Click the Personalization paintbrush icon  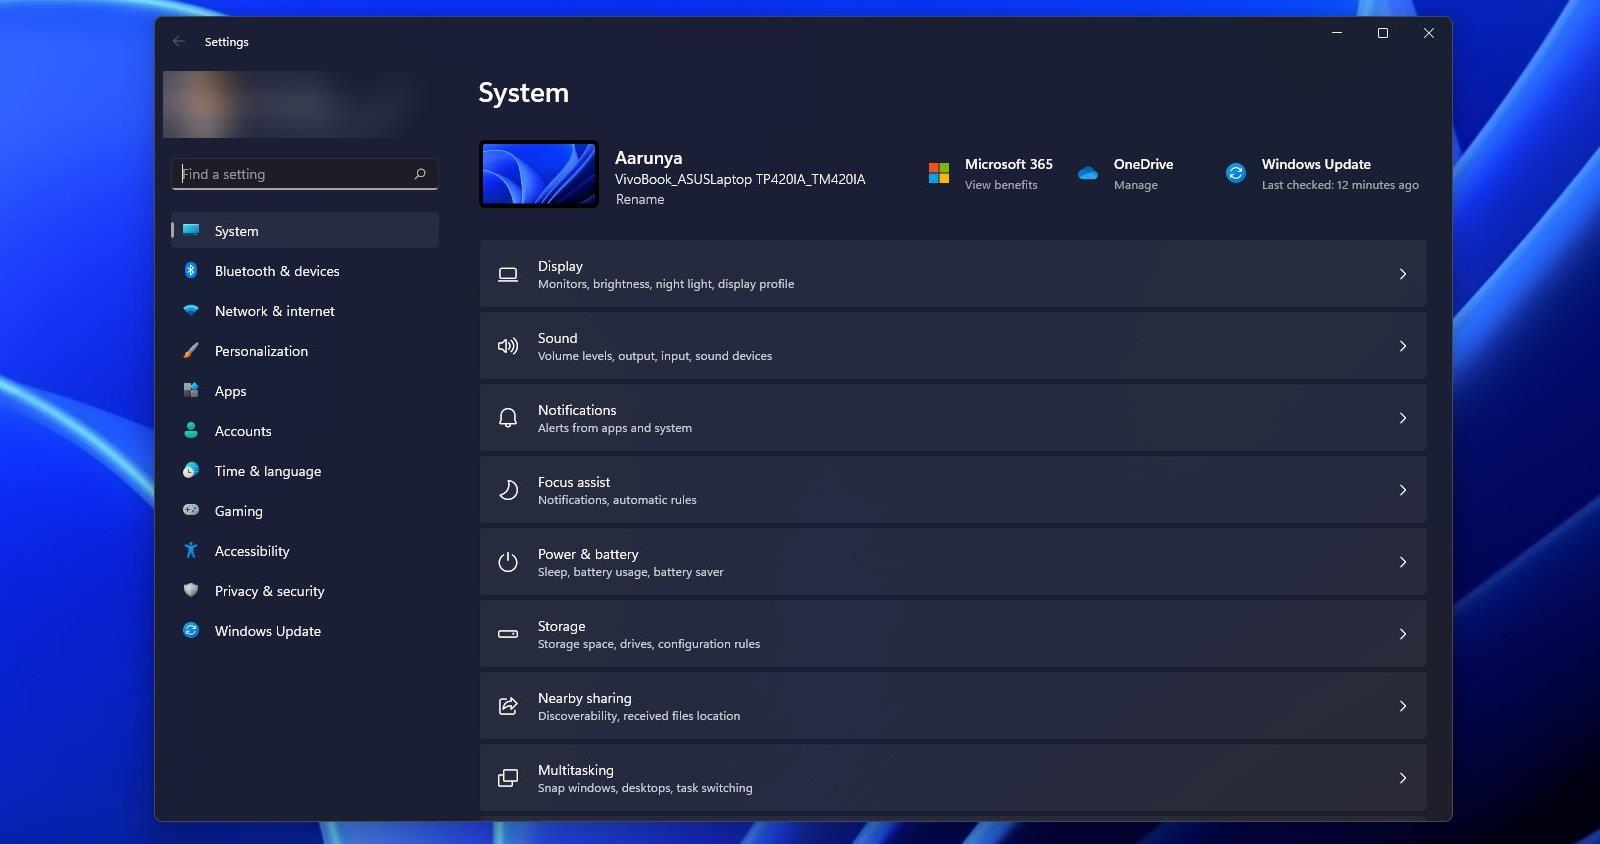191,350
